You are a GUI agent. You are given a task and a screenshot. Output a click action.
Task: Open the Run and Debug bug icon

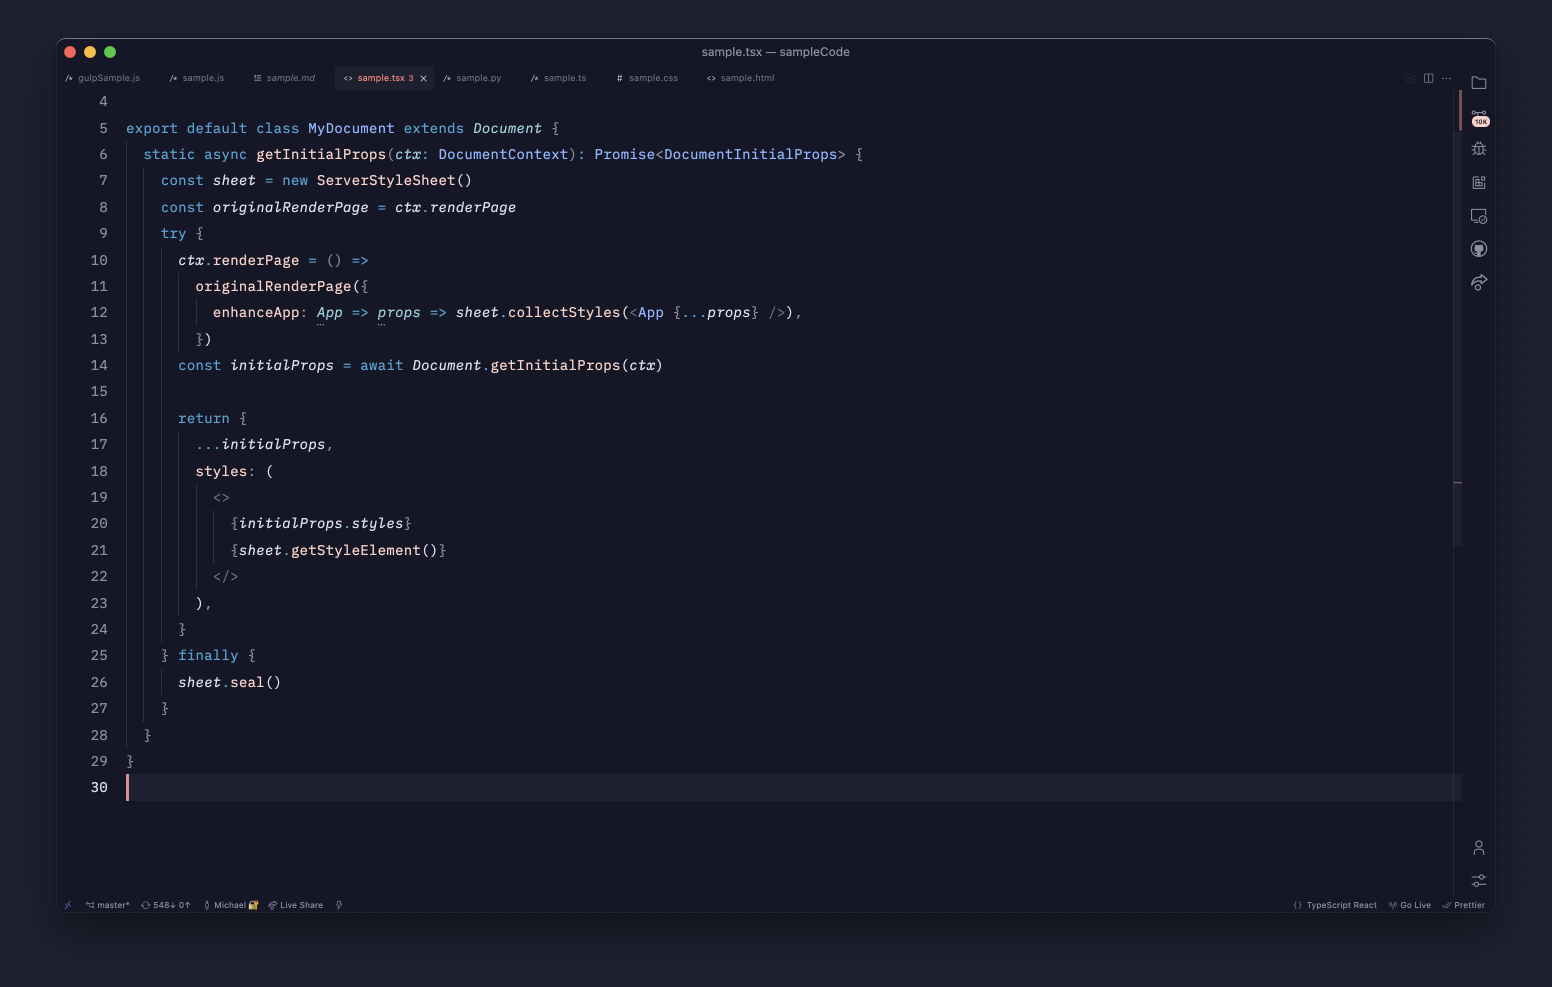coord(1479,149)
